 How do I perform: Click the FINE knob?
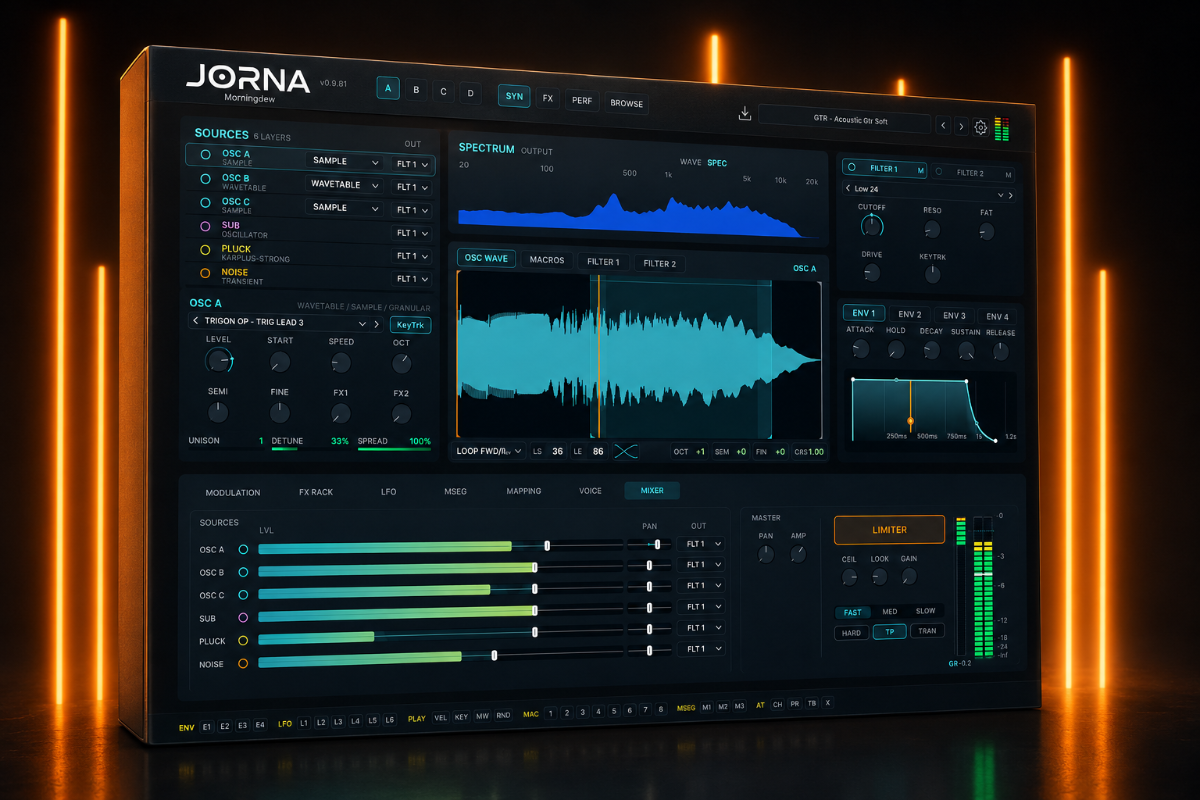pyautogui.click(x=280, y=412)
